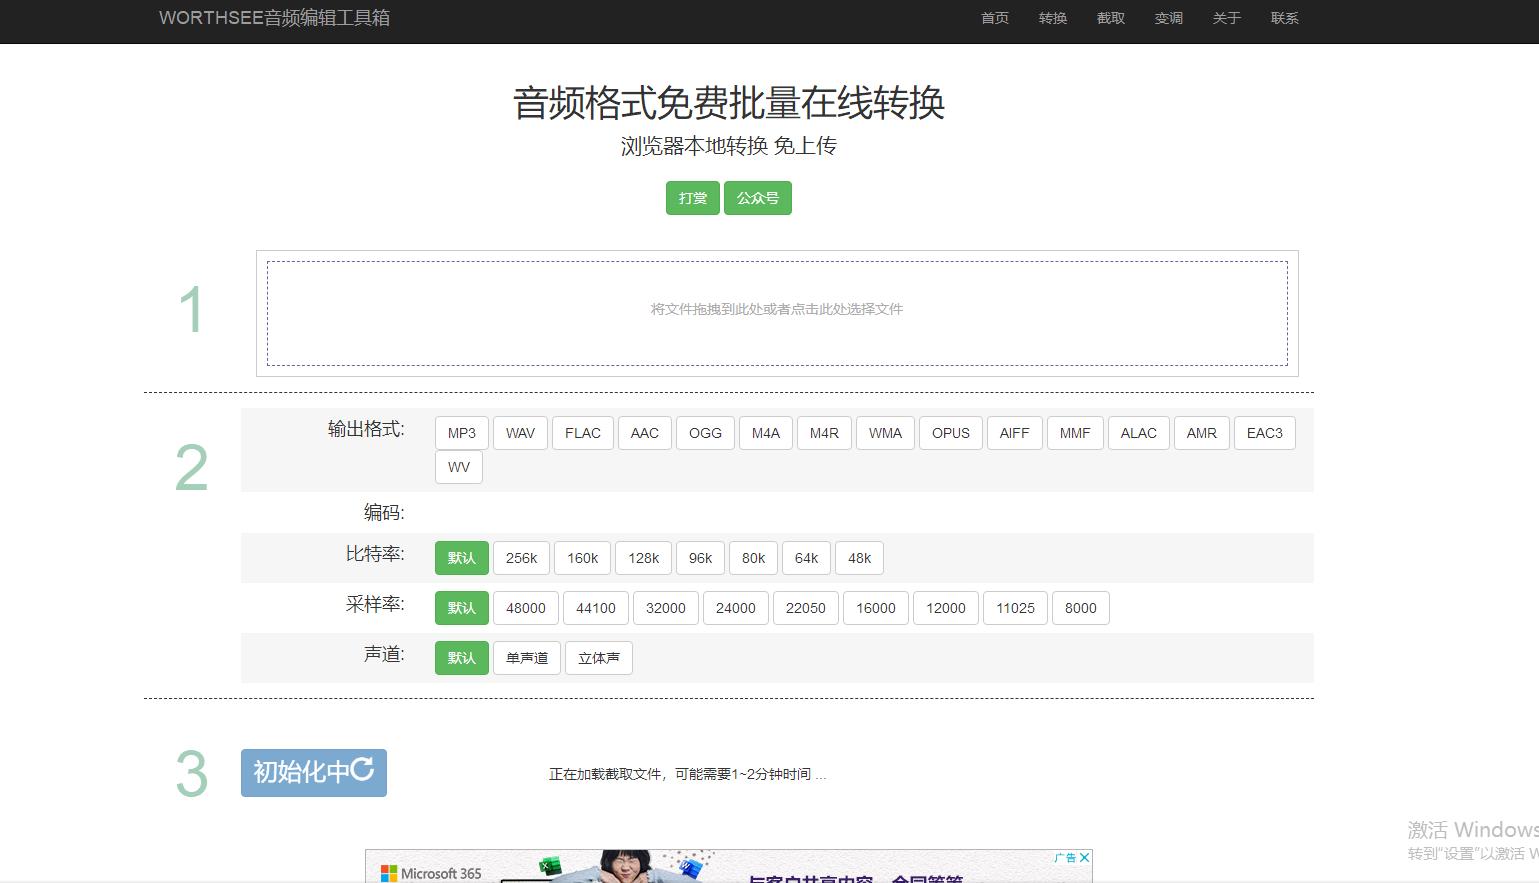Screen dimensions: 1539x883
Task: Select the EAC3 format option
Action: [x=1264, y=433]
